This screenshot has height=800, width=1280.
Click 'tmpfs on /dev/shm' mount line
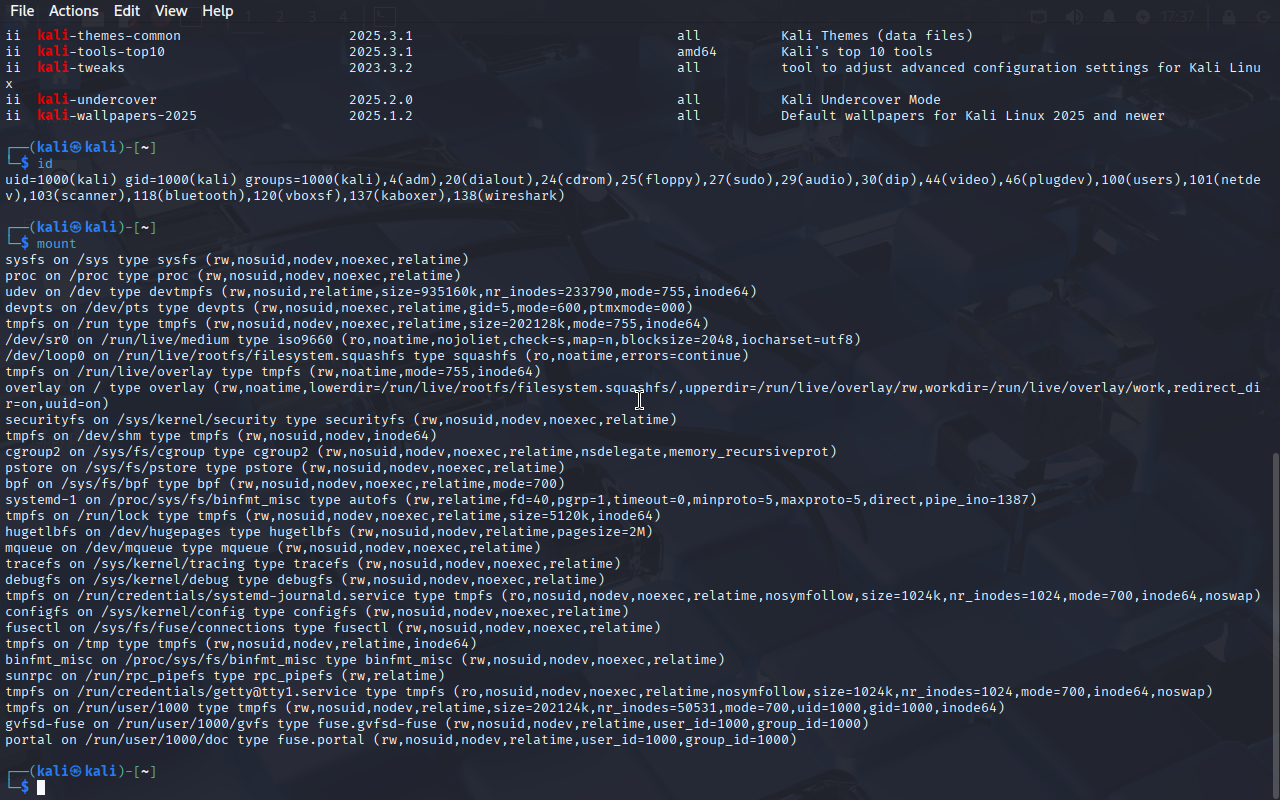[221, 436]
